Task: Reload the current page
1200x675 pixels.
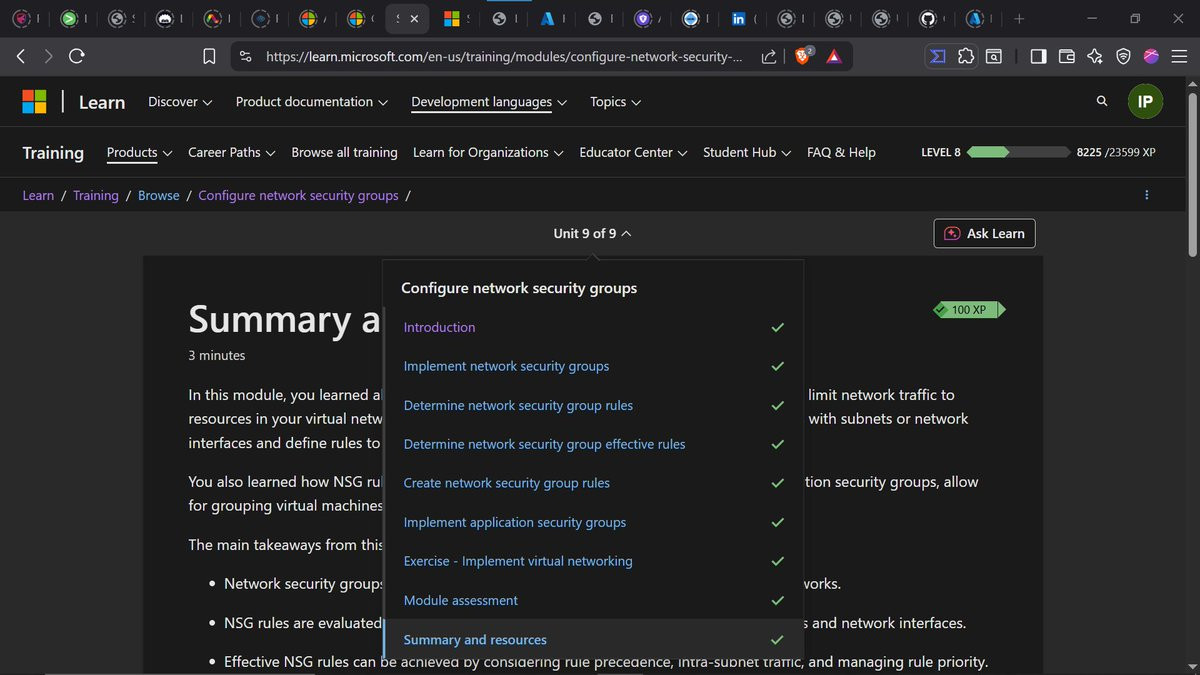Action: tap(76, 57)
